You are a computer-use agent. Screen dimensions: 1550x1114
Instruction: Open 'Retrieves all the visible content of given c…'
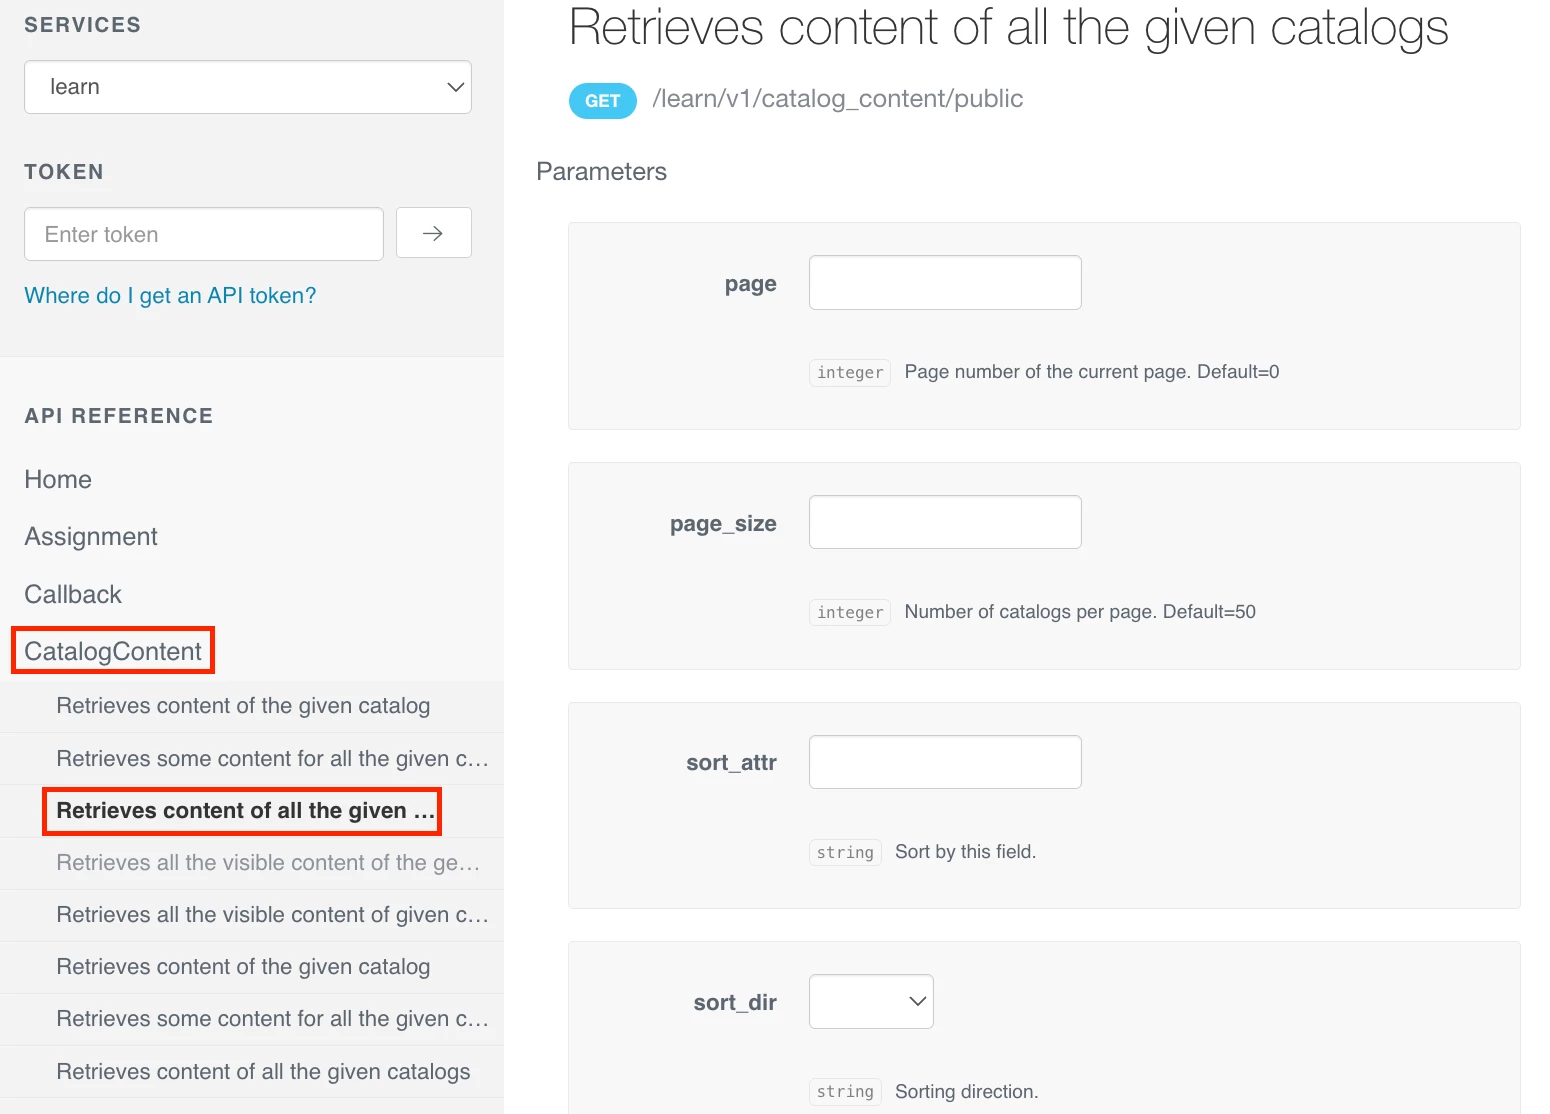coord(272,915)
